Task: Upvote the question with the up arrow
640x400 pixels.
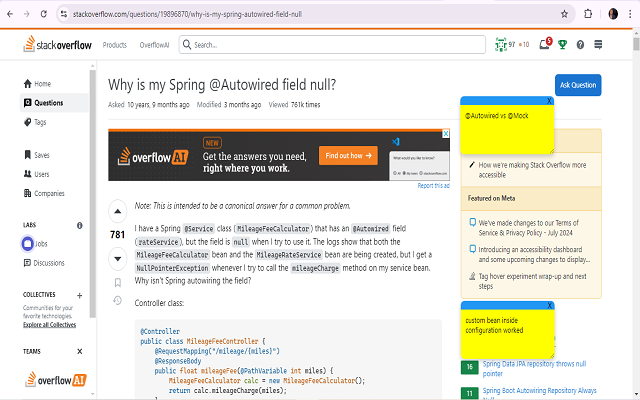Action: click(x=118, y=211)
